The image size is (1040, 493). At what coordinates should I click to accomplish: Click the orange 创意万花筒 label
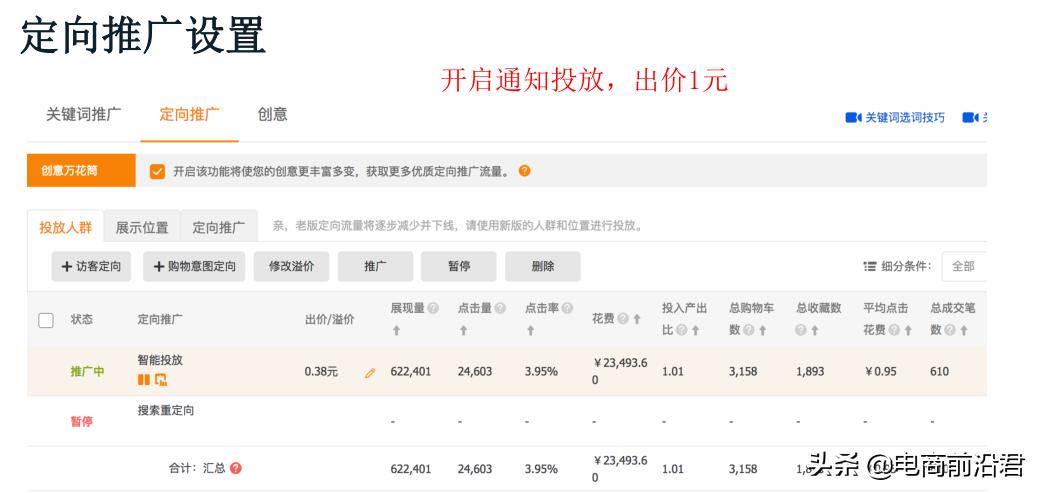point(82,171)
